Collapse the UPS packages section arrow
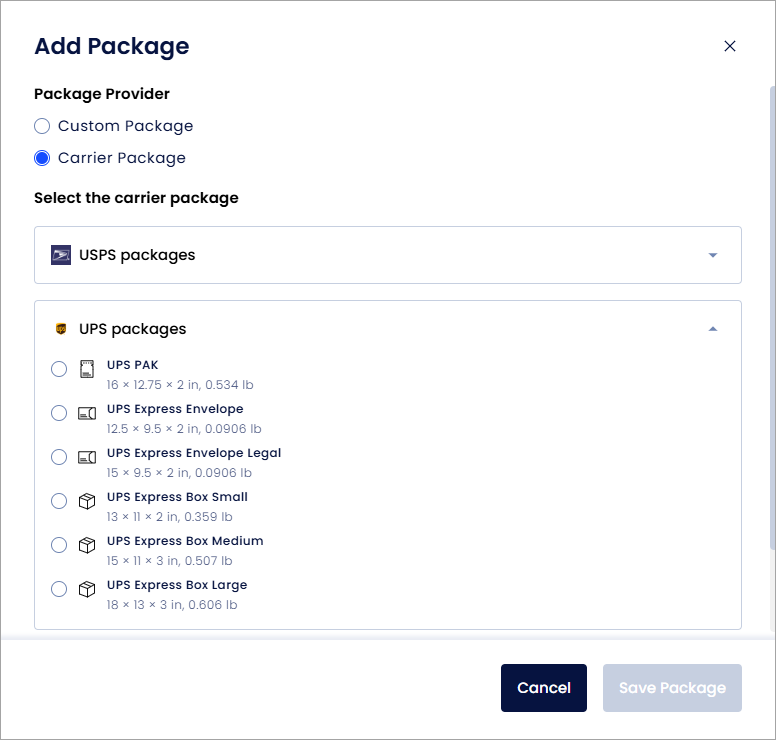 click(x=713, y=329)
